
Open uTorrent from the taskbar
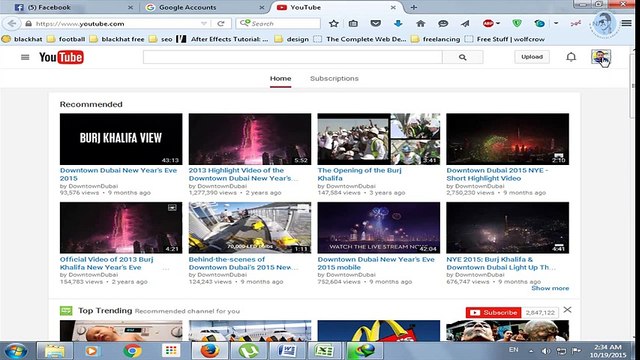[x=249, y=351]
